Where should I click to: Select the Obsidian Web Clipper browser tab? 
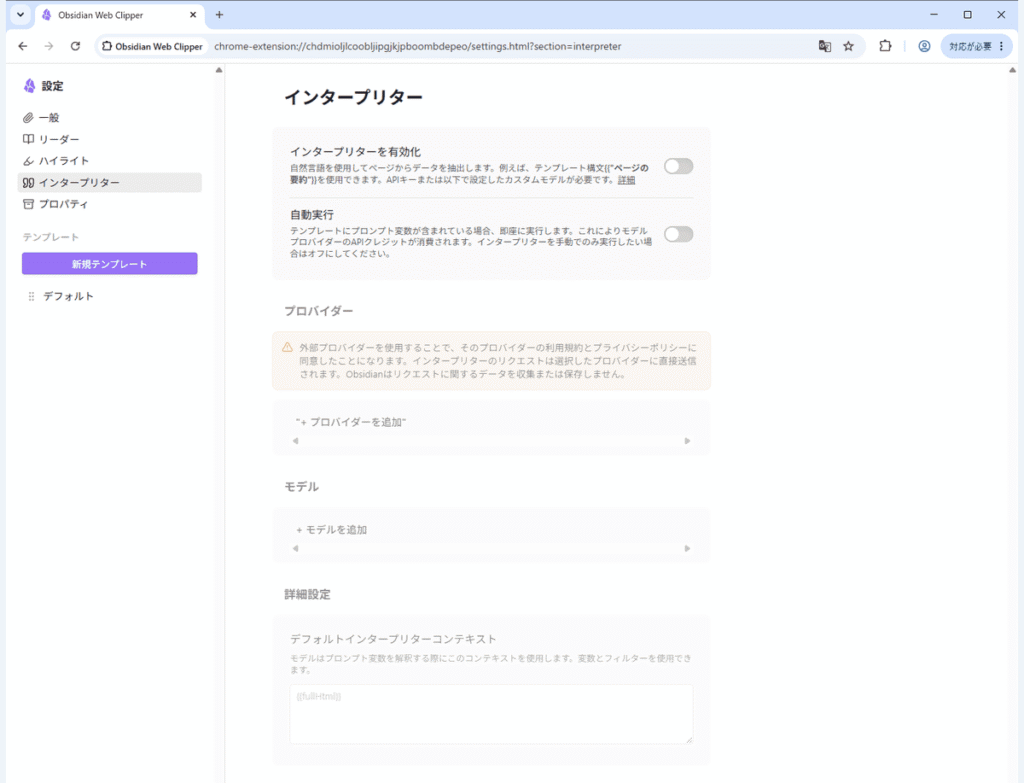click(x=120, y=15)
